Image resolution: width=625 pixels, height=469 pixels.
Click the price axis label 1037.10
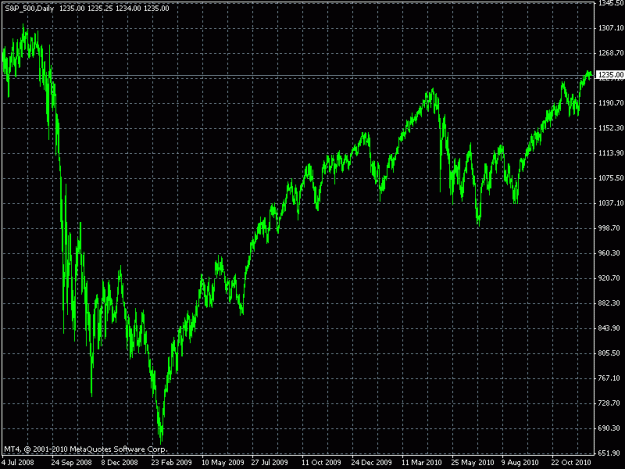[611, 203]
